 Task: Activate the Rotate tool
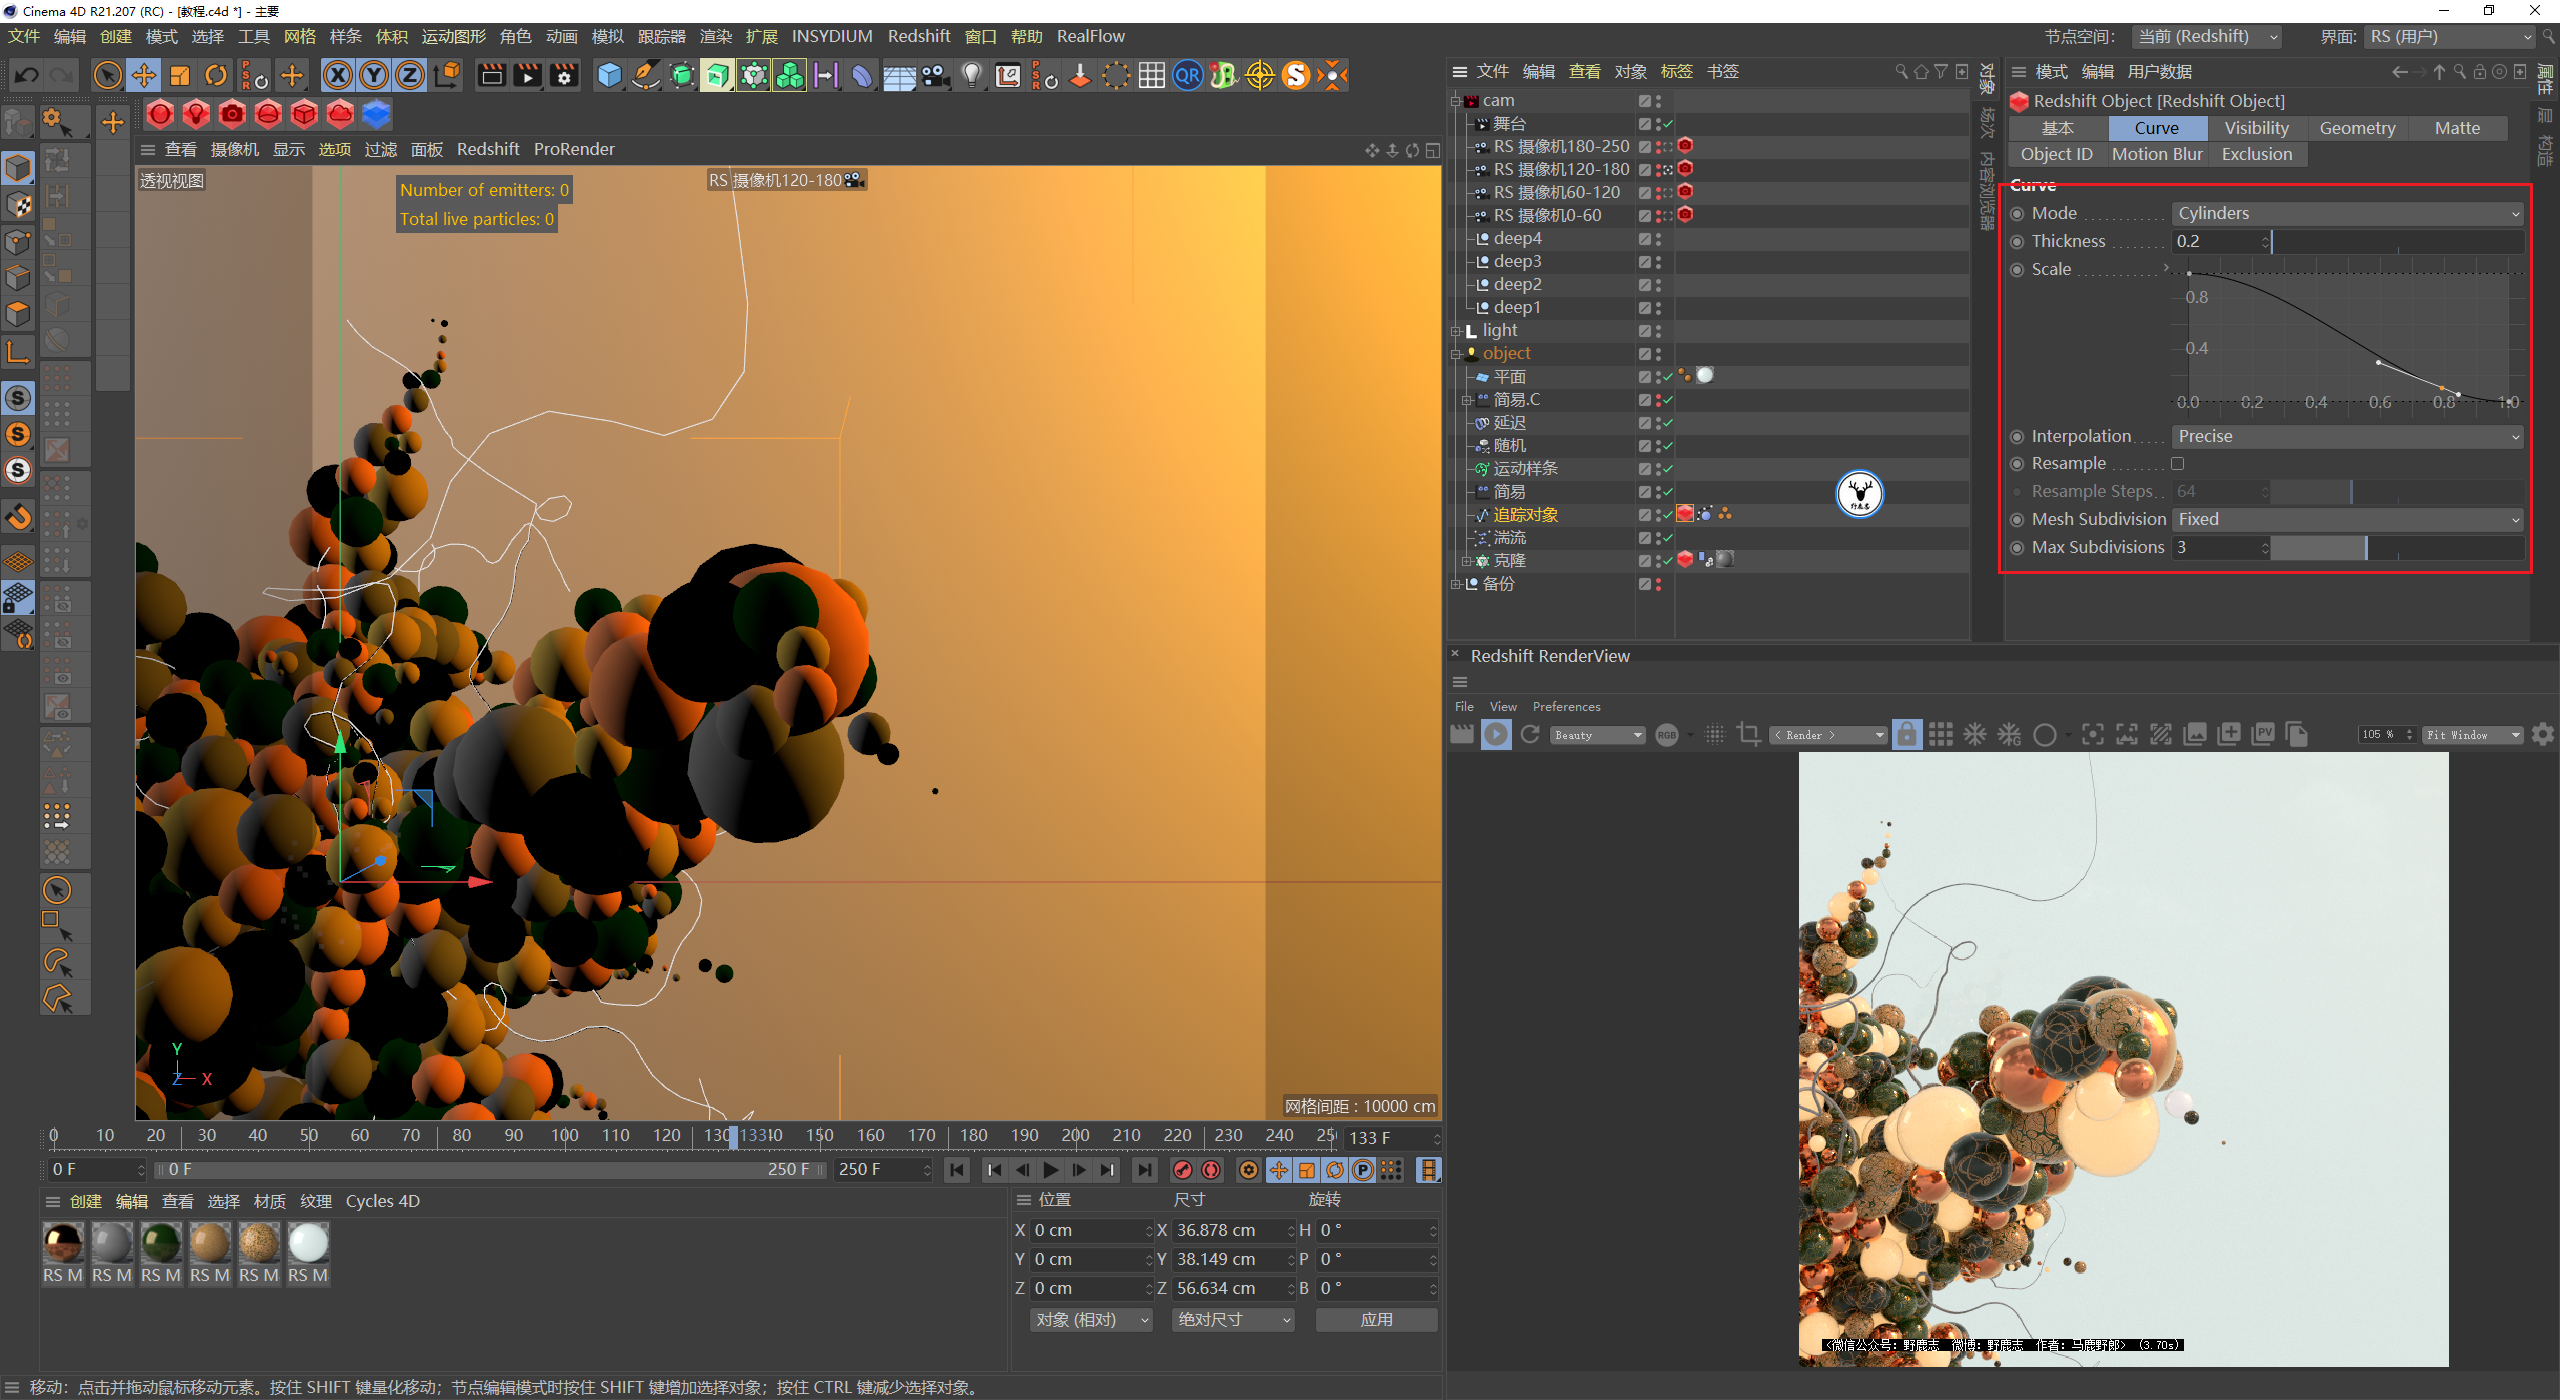216,75
